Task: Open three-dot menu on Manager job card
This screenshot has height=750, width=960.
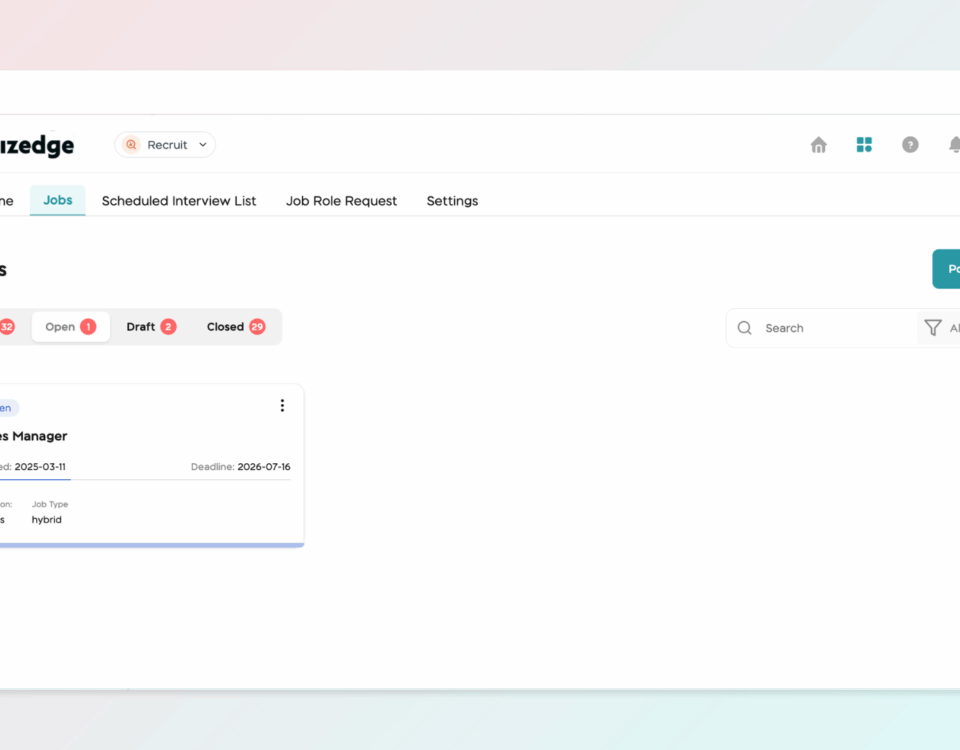Action: 282,405
